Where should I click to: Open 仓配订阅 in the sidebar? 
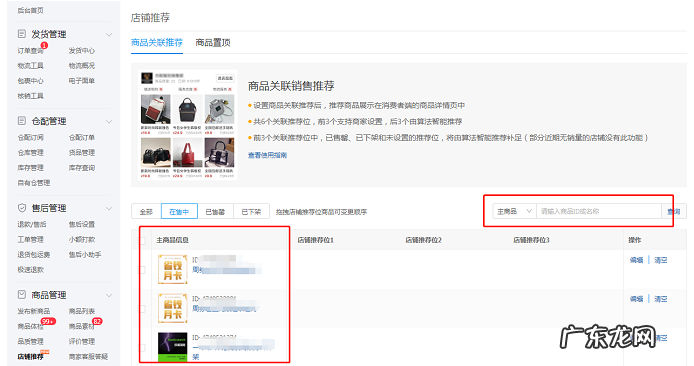(x=31, y=137)
